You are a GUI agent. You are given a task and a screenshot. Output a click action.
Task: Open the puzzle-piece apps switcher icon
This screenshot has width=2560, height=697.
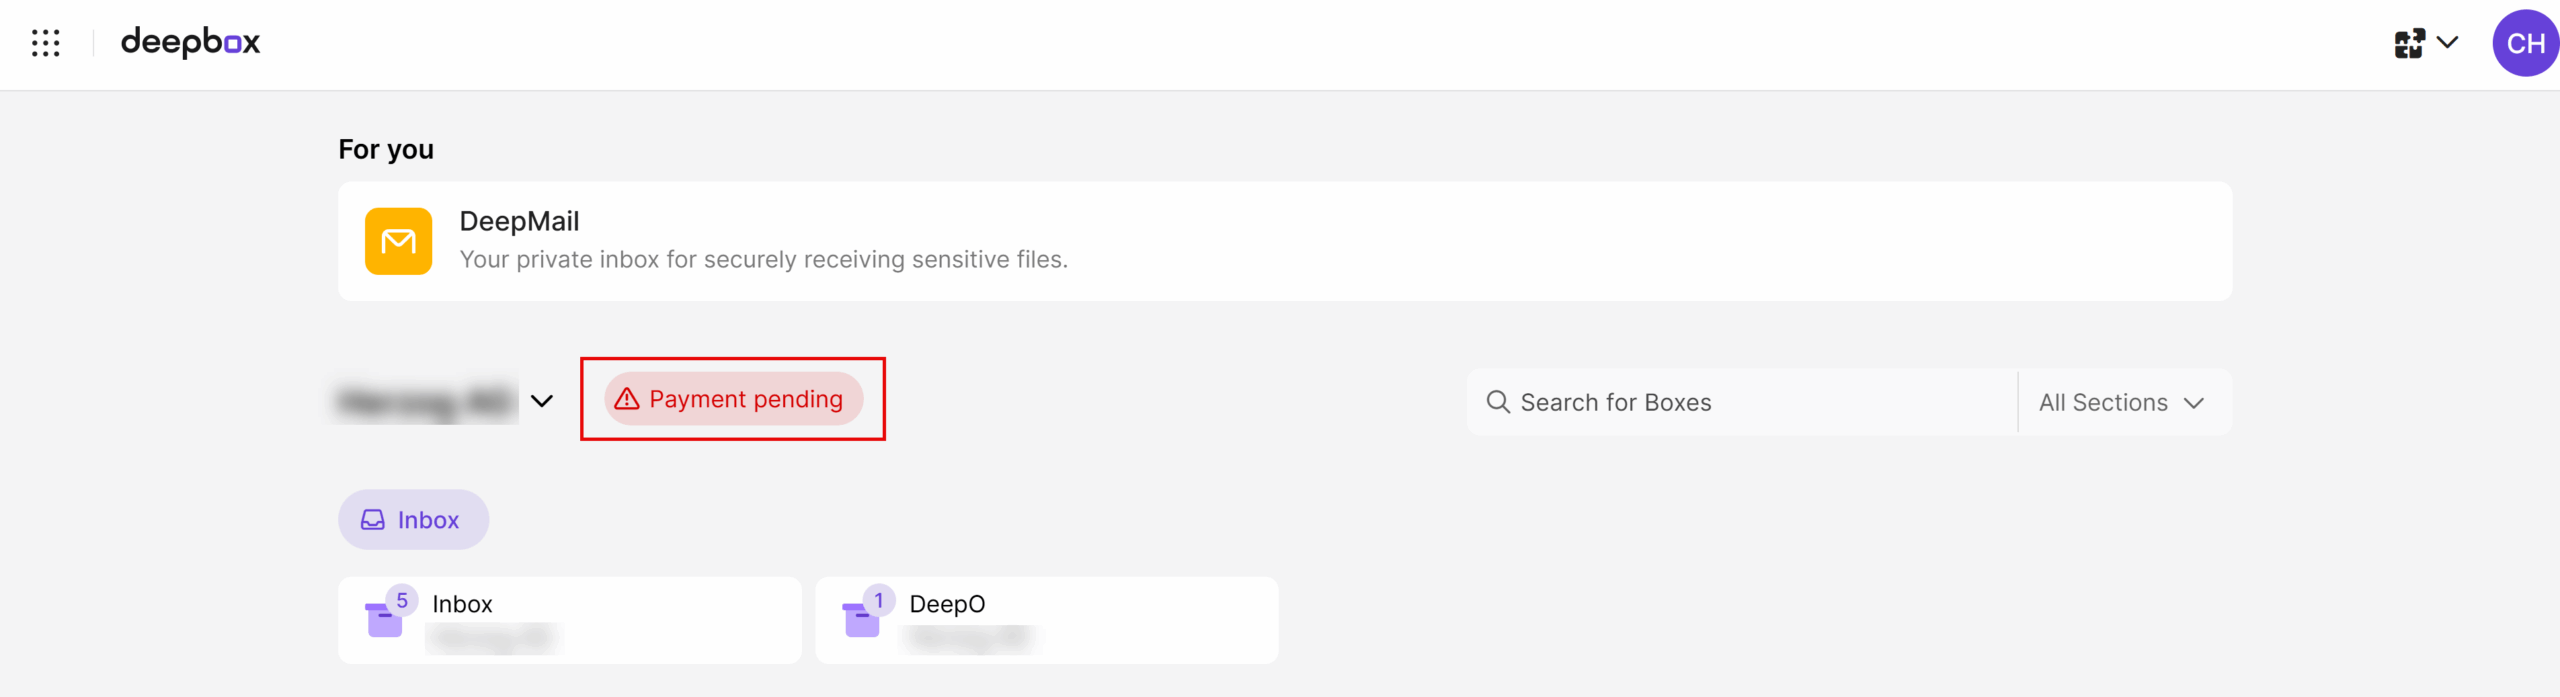point(2409,43)
